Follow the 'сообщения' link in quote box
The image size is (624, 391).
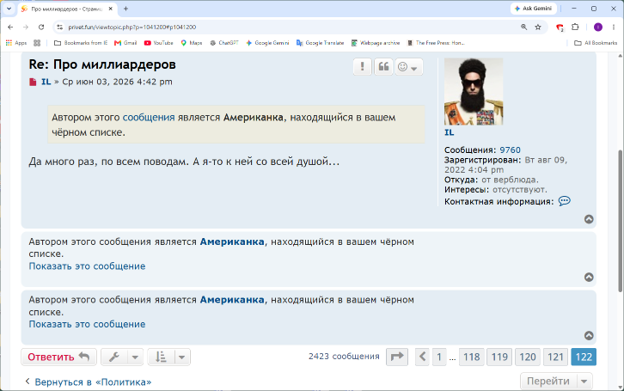click(x=148, y=117)
